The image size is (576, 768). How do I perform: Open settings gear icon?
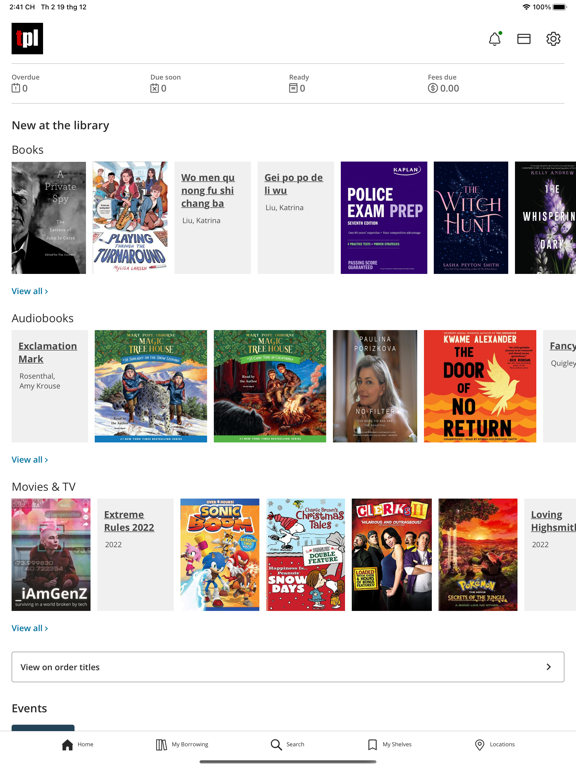[x=553, y=39]
